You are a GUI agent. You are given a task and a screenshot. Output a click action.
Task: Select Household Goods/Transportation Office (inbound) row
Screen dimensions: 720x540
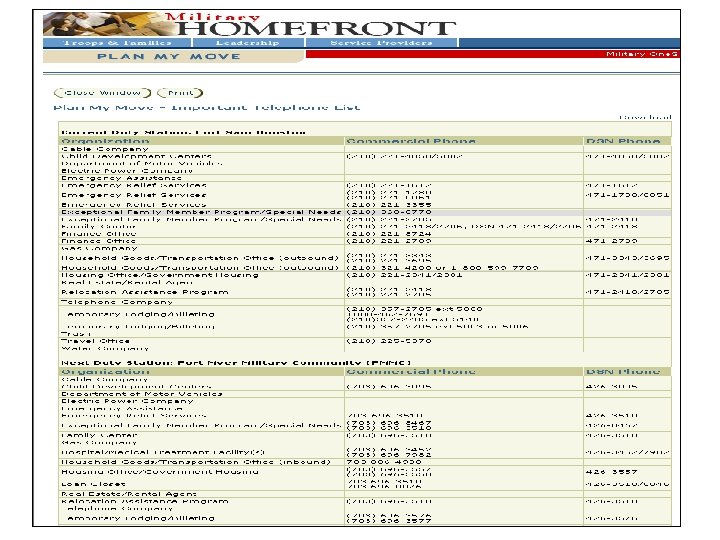pos(365,462)
